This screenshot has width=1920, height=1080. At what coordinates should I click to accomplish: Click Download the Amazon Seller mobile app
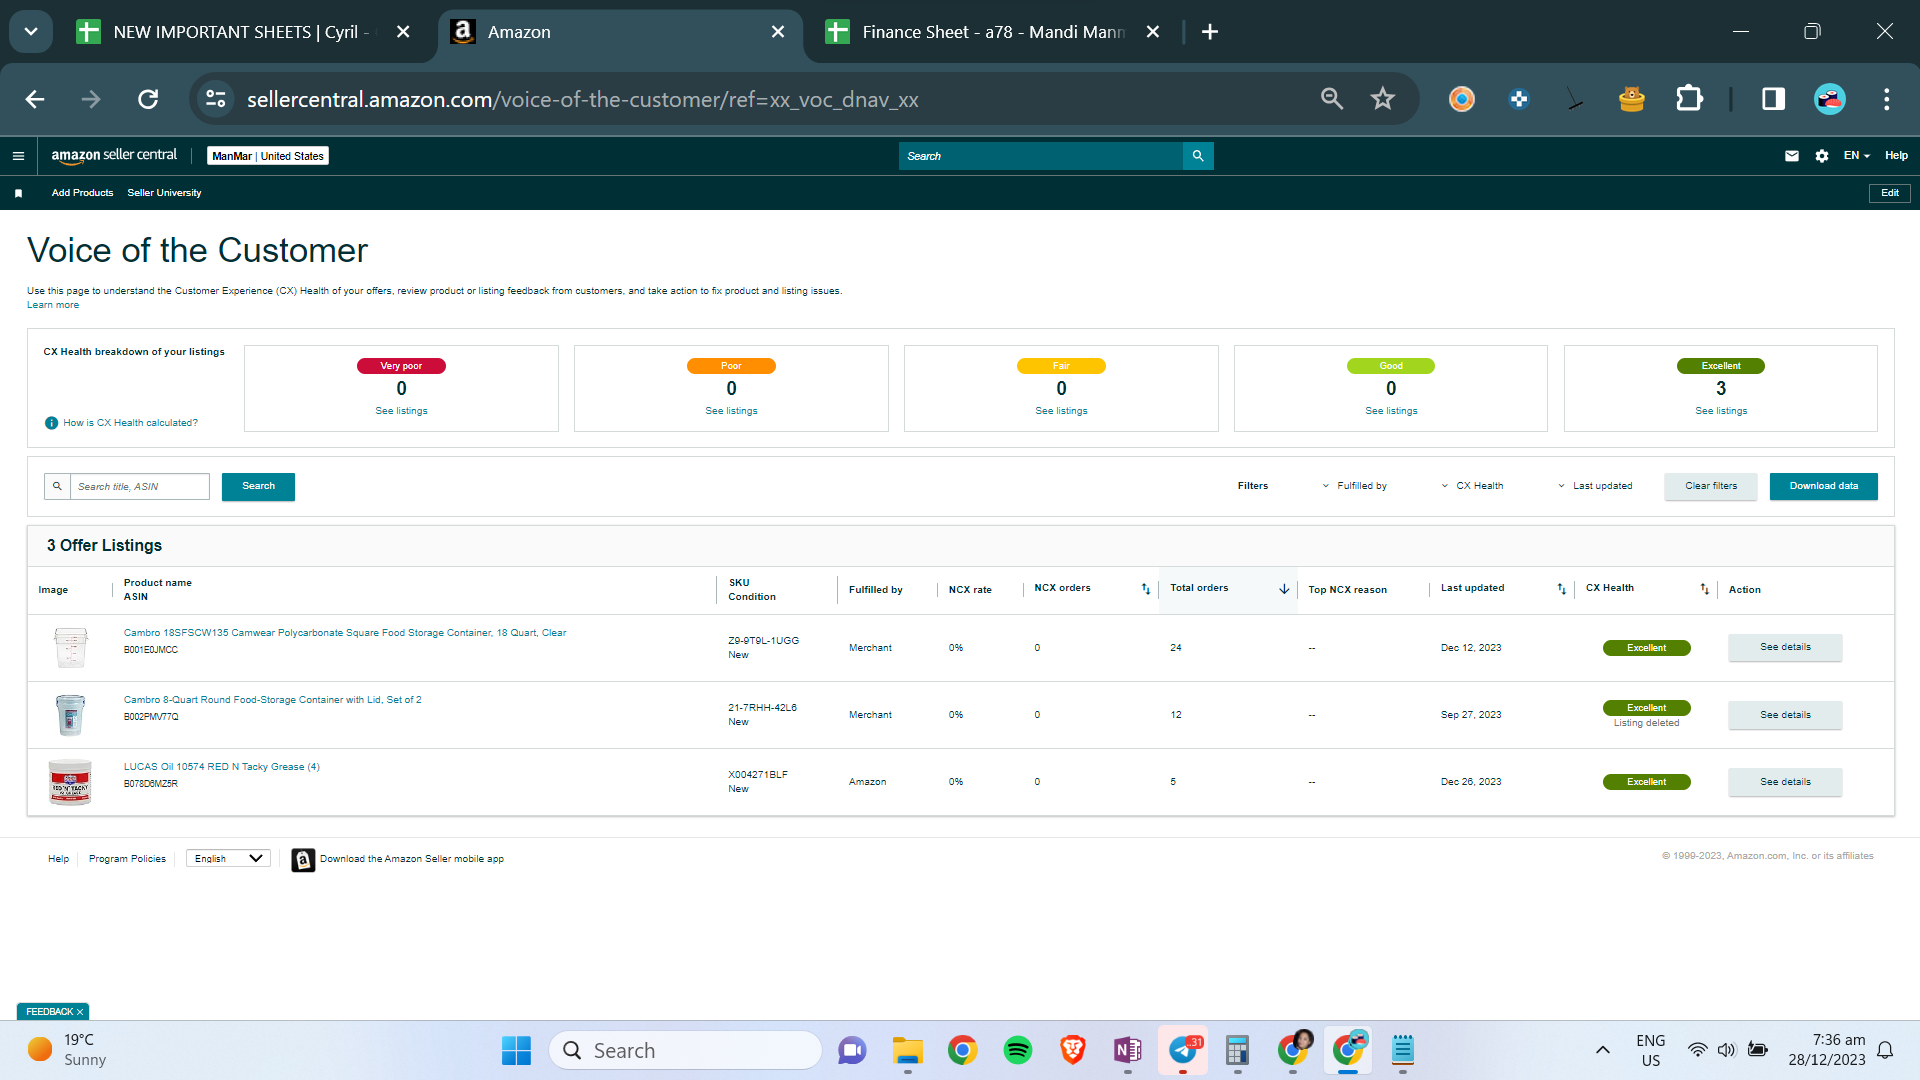tap(411, 859)
